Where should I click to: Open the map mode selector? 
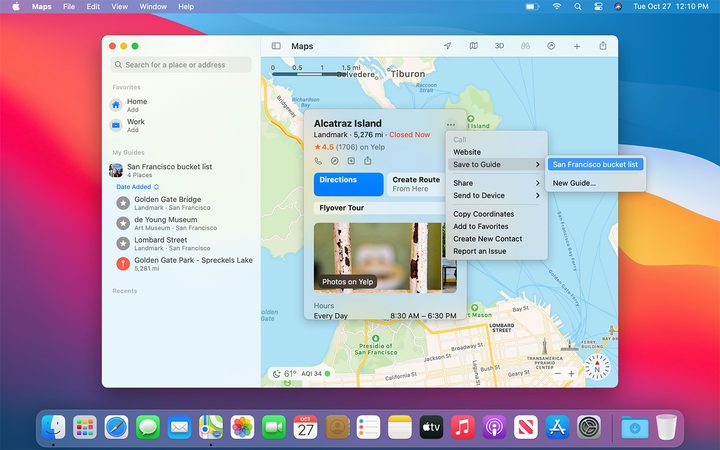[473, 46]
